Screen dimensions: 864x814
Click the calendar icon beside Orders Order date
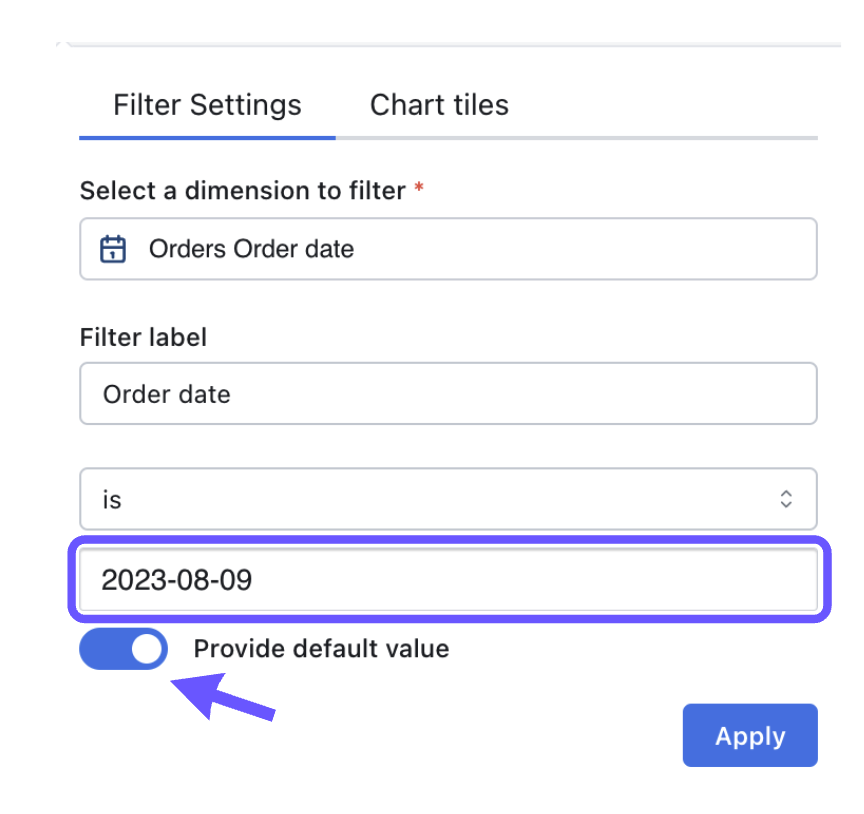114,249
